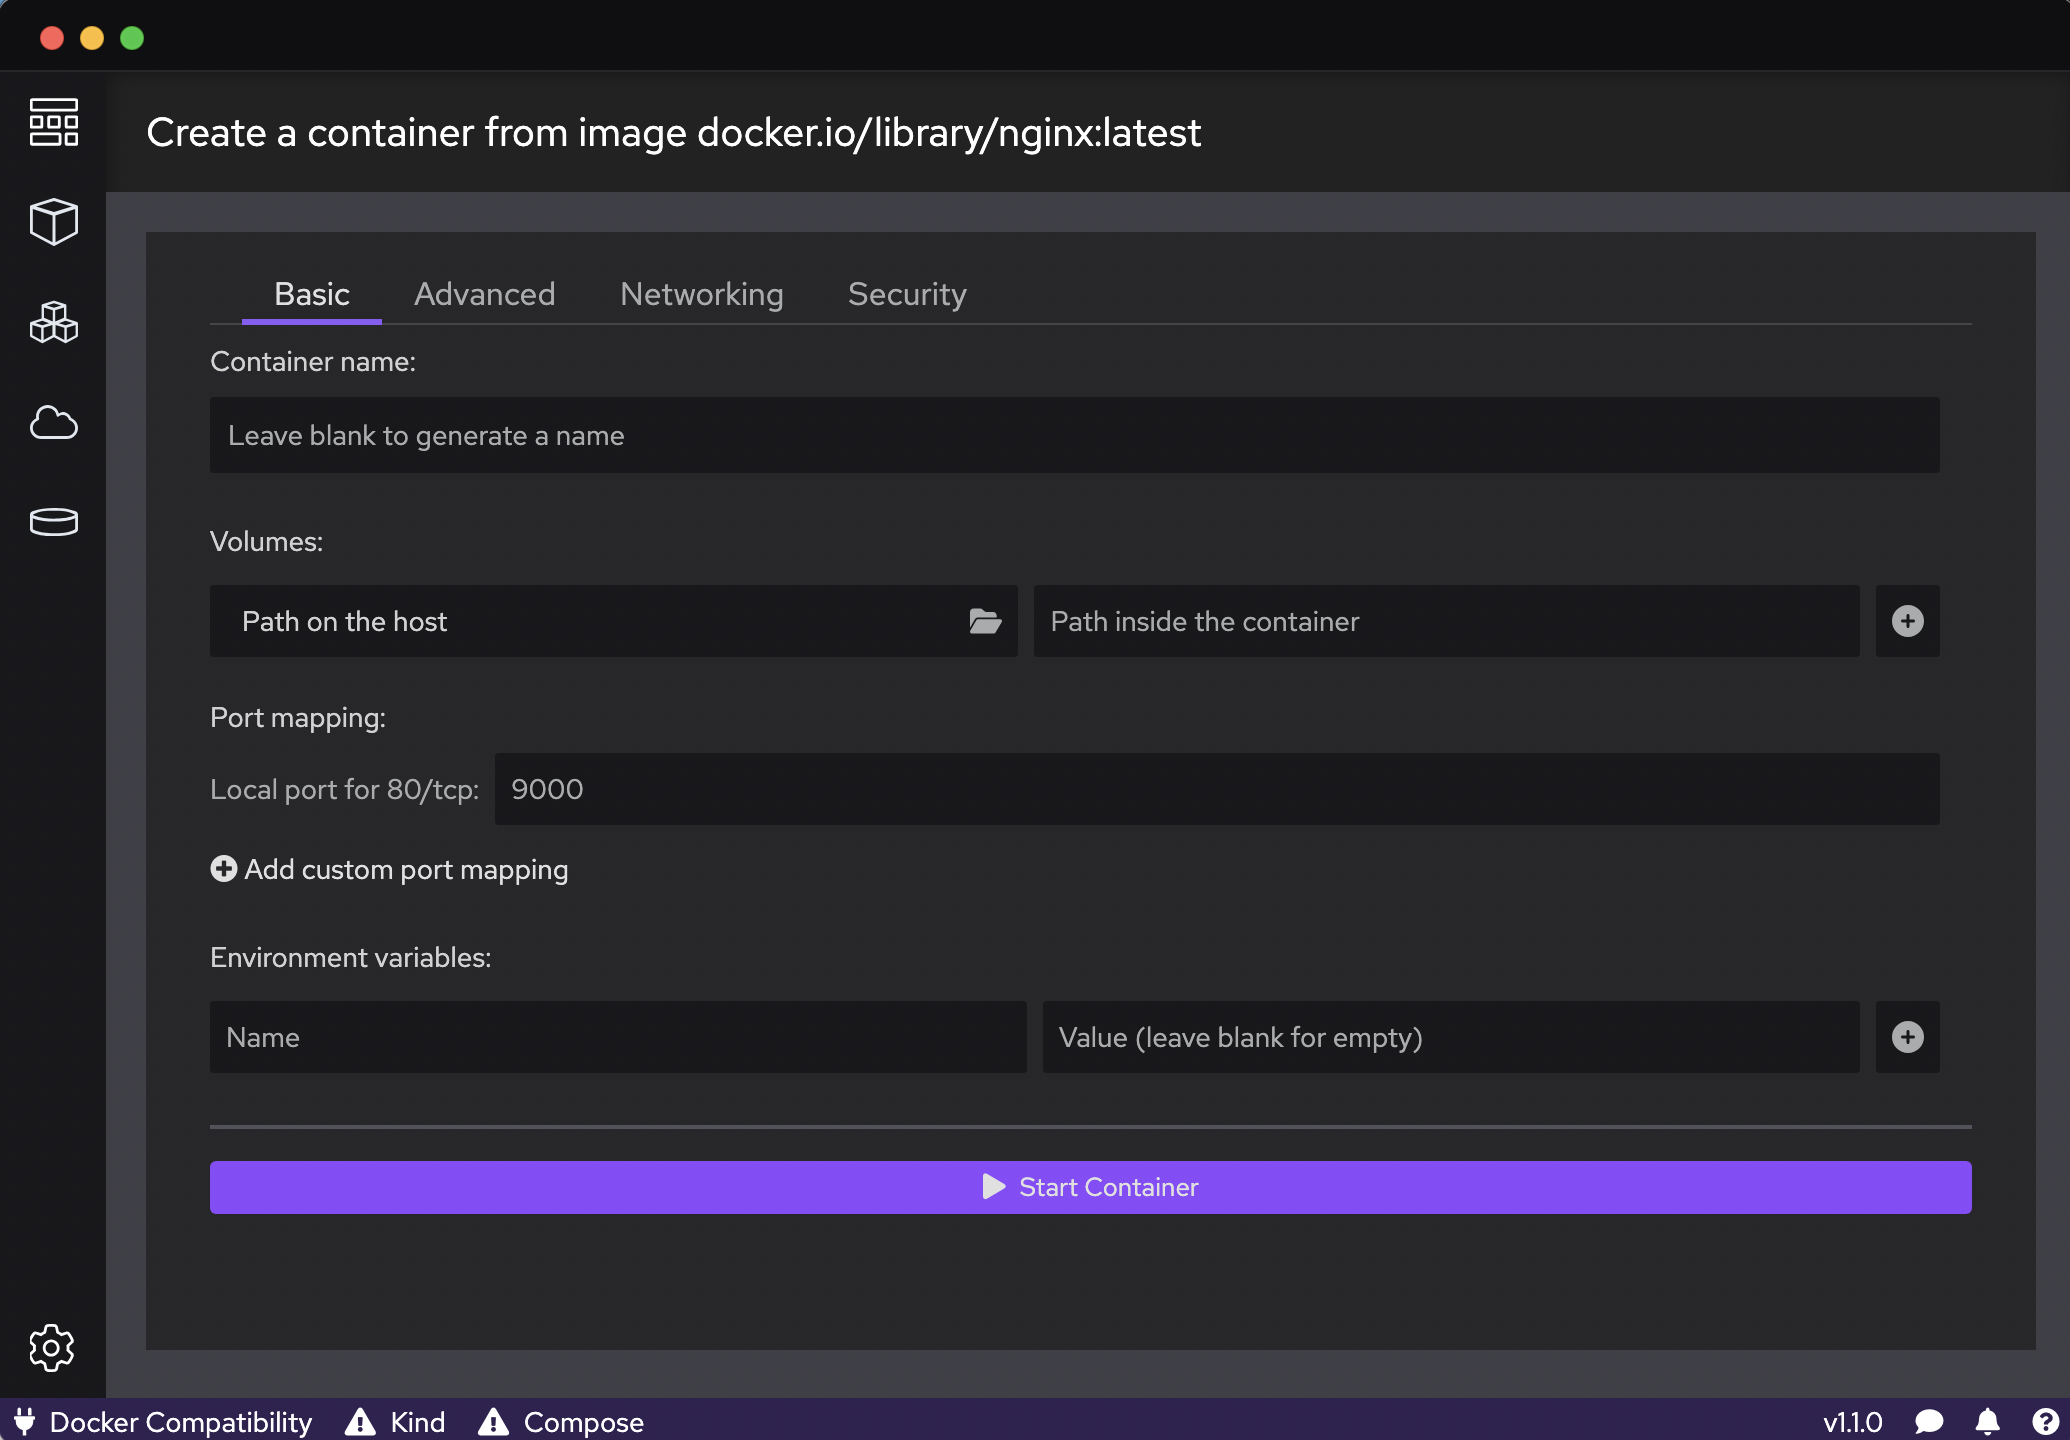Open Settings via the gear icon

pyautogui.click(x=53, y=1348)
